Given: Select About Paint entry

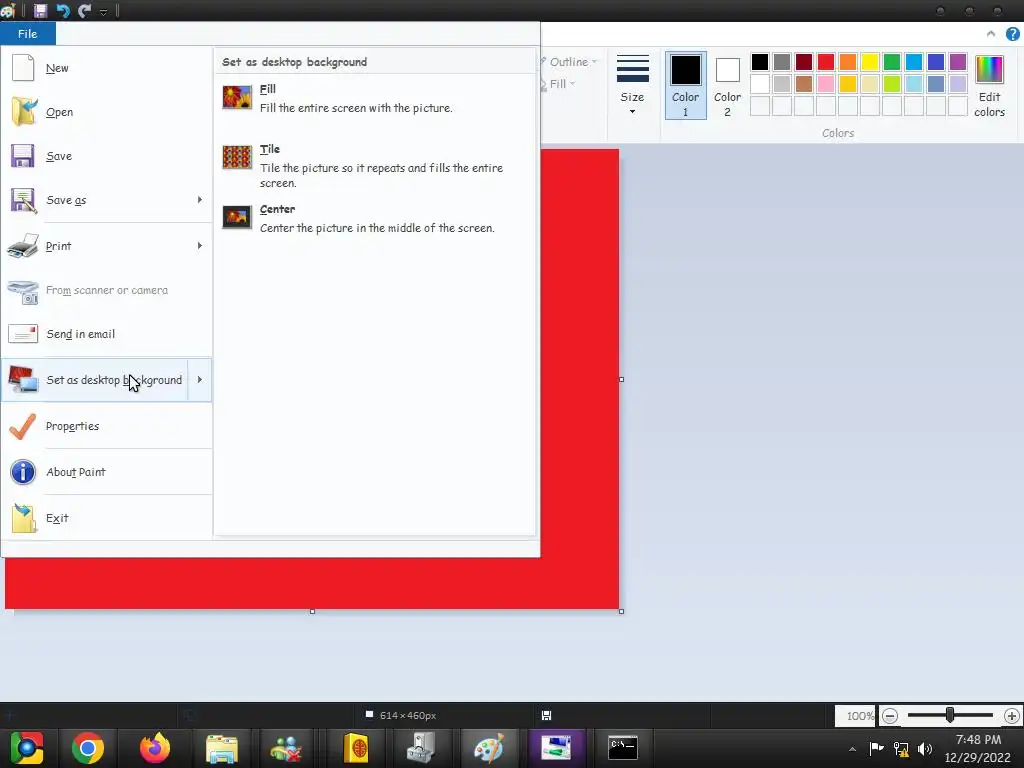Looking at the screenshot, I should click(x=106, y=472).
